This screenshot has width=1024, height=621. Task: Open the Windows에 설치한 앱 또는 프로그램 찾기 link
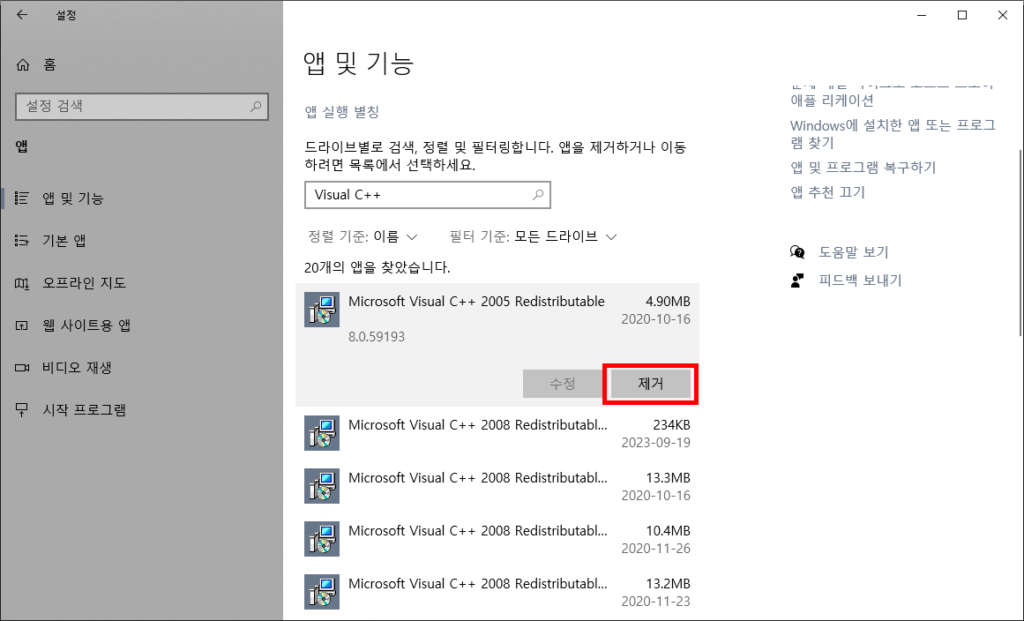pos(893,134)
